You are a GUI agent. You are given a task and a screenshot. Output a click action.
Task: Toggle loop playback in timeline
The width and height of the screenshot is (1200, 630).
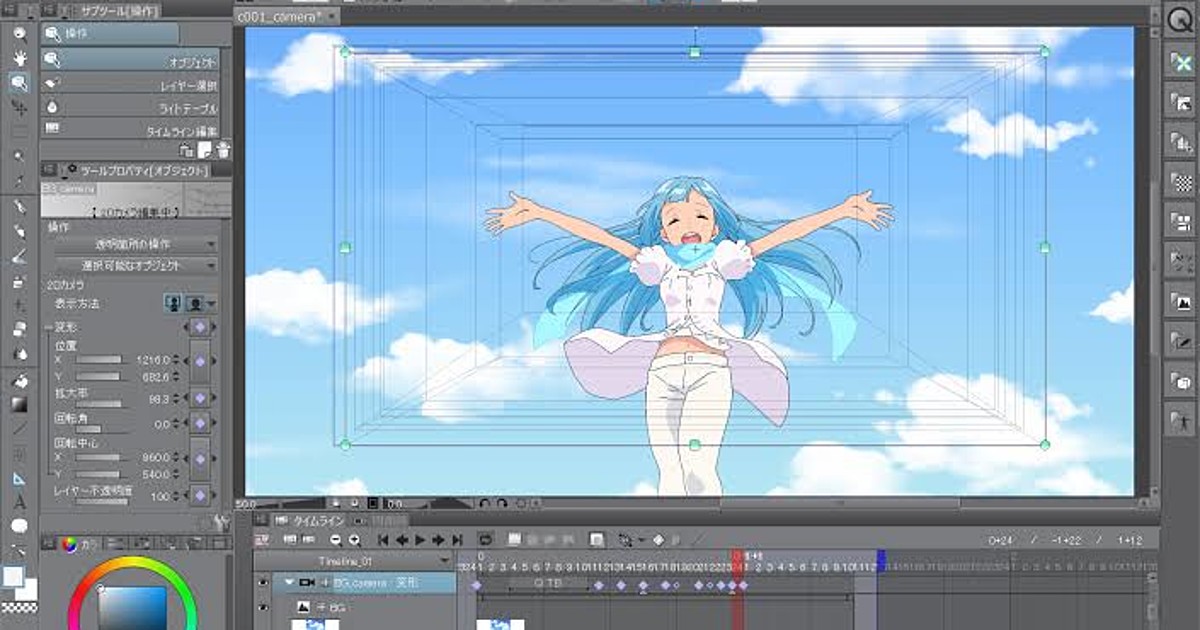point(486,539)
